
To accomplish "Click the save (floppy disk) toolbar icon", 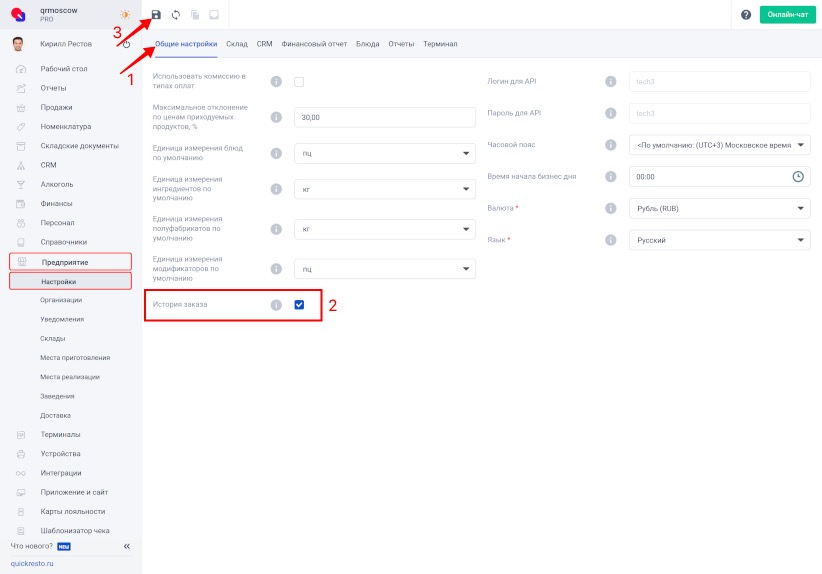I will pyautogui.click(x=156, y=15).
